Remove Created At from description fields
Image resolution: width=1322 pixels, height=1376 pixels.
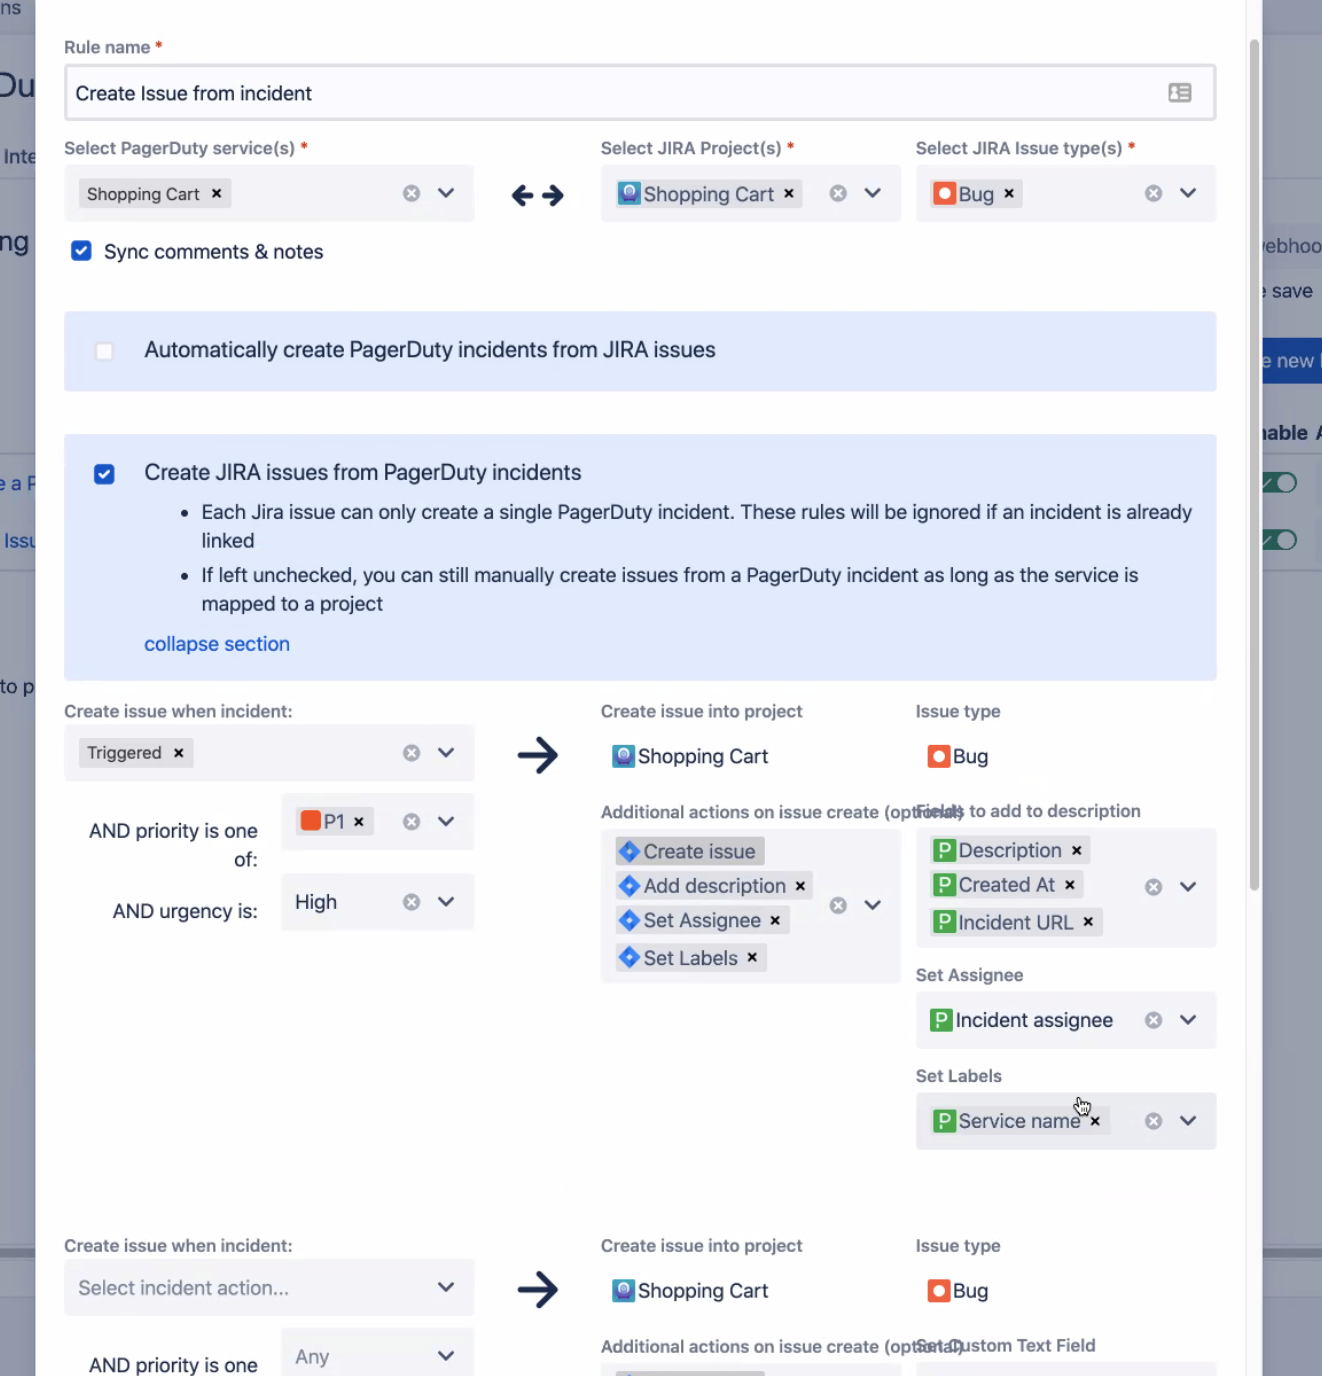[1070, 885]
